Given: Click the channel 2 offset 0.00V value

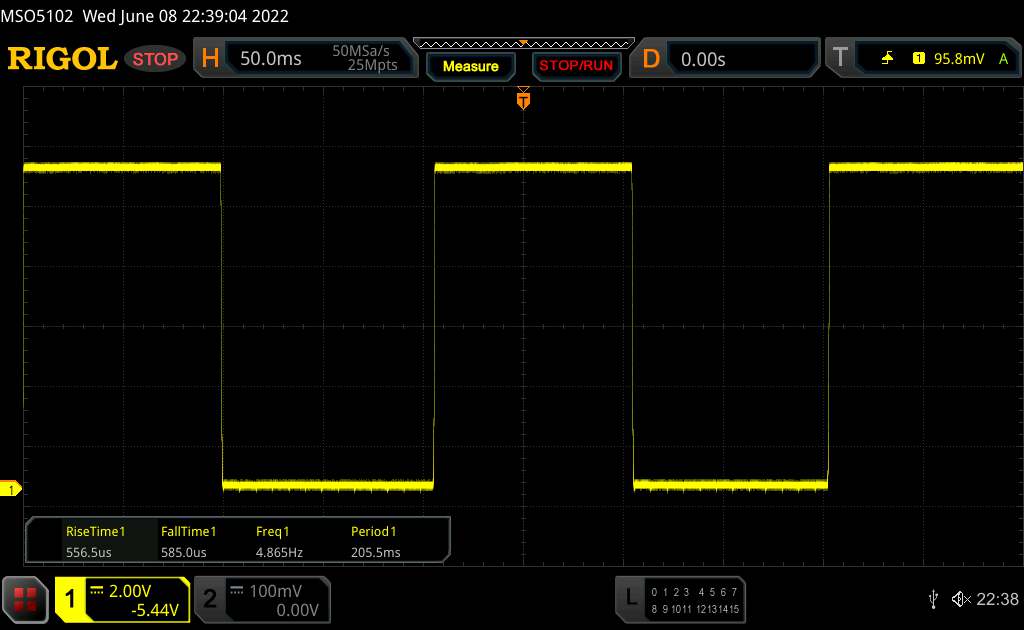Looking at the screenshot, I should [297, 610].
